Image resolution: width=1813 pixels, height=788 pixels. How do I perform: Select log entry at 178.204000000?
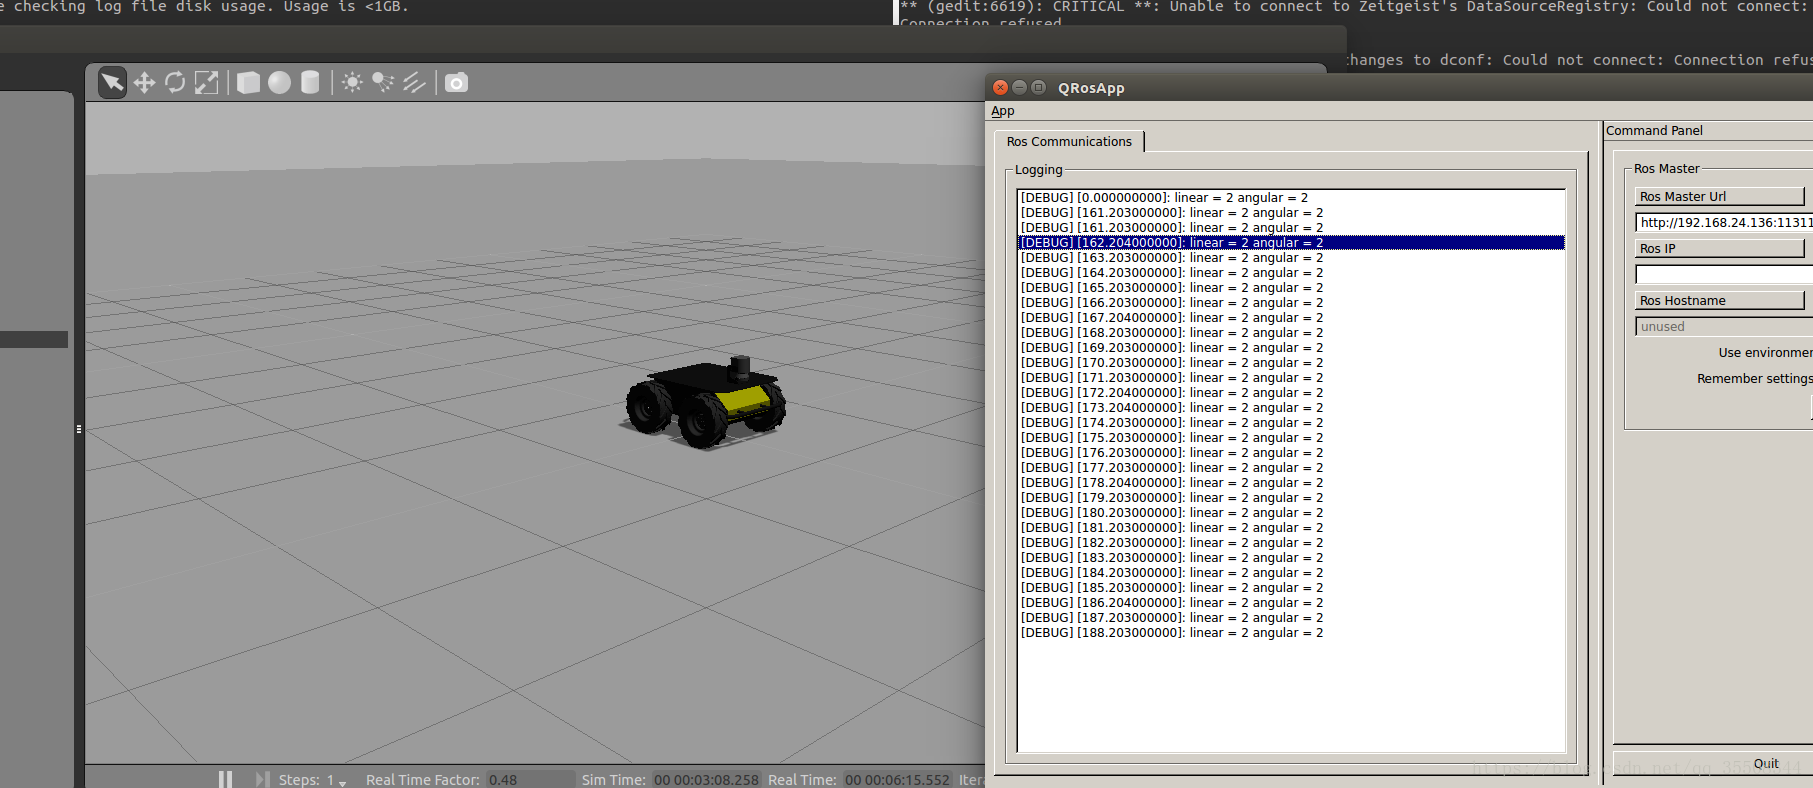coord(1290,482)
